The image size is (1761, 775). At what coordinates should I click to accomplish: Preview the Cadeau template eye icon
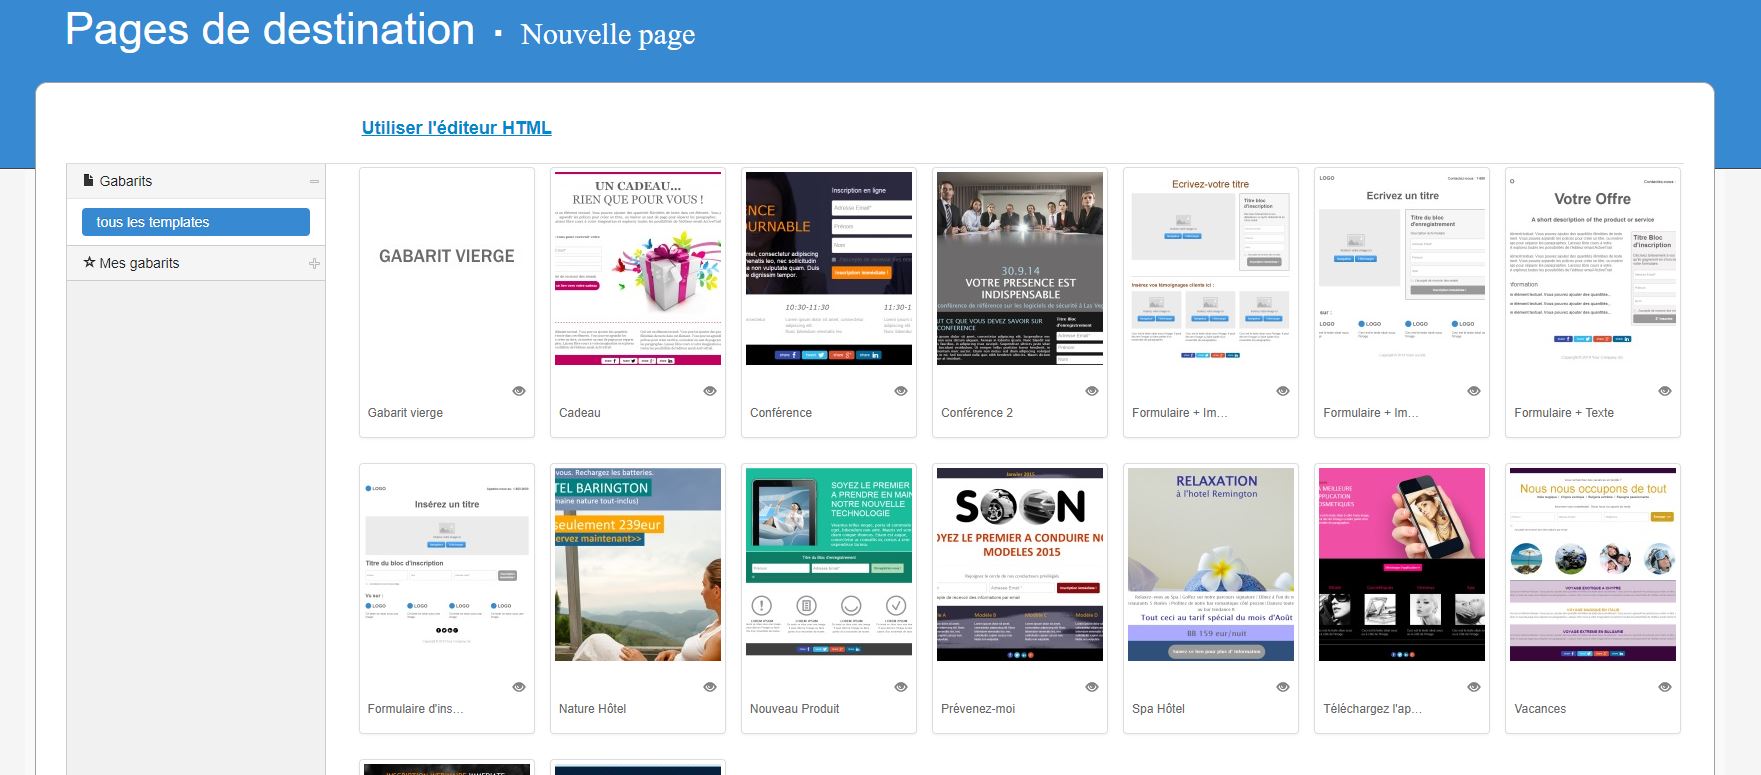coord(710,391)
